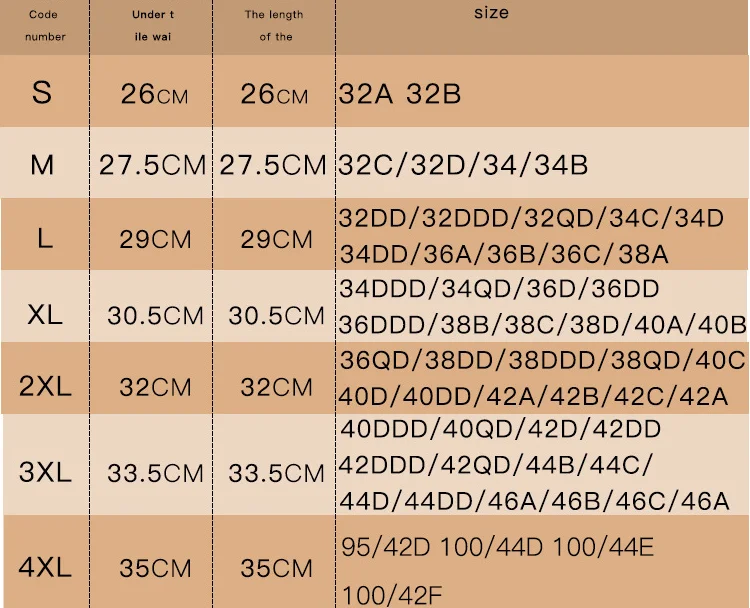Click the S size code cell

pos(42,93)
